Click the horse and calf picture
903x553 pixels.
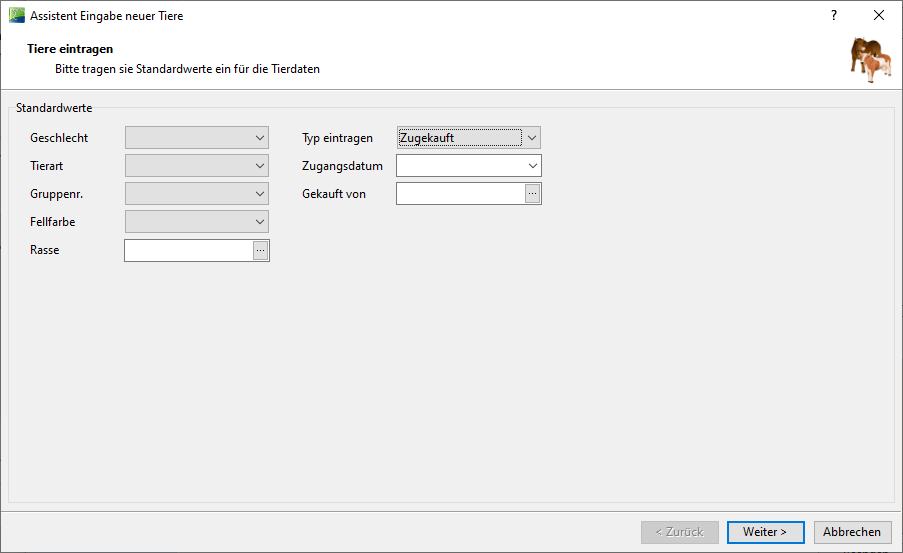[870, 60]
